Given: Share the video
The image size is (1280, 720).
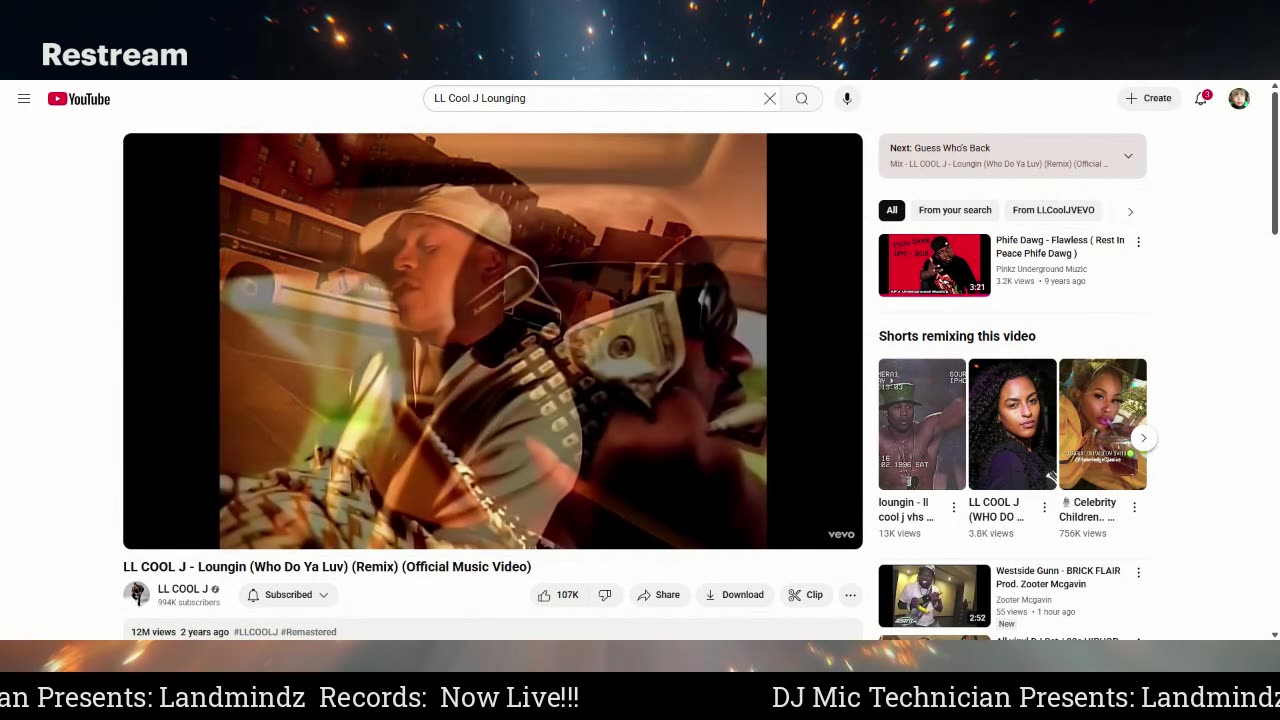Looking at the screenshot, I should [x=659, y=595].
